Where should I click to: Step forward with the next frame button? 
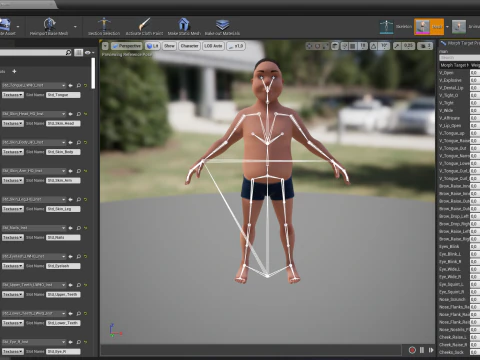click(431, 350)
